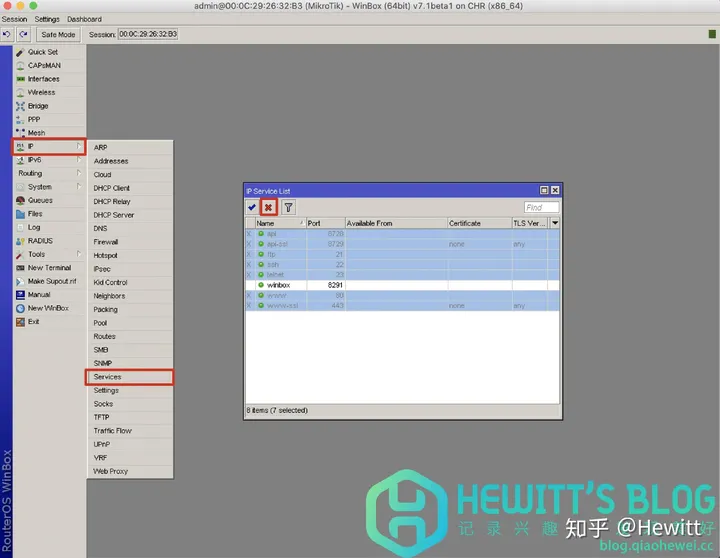Viewport: 720px width, 558px height.
Task: Expand the Routing submenu arrow
Action: [x=79, y=173]
